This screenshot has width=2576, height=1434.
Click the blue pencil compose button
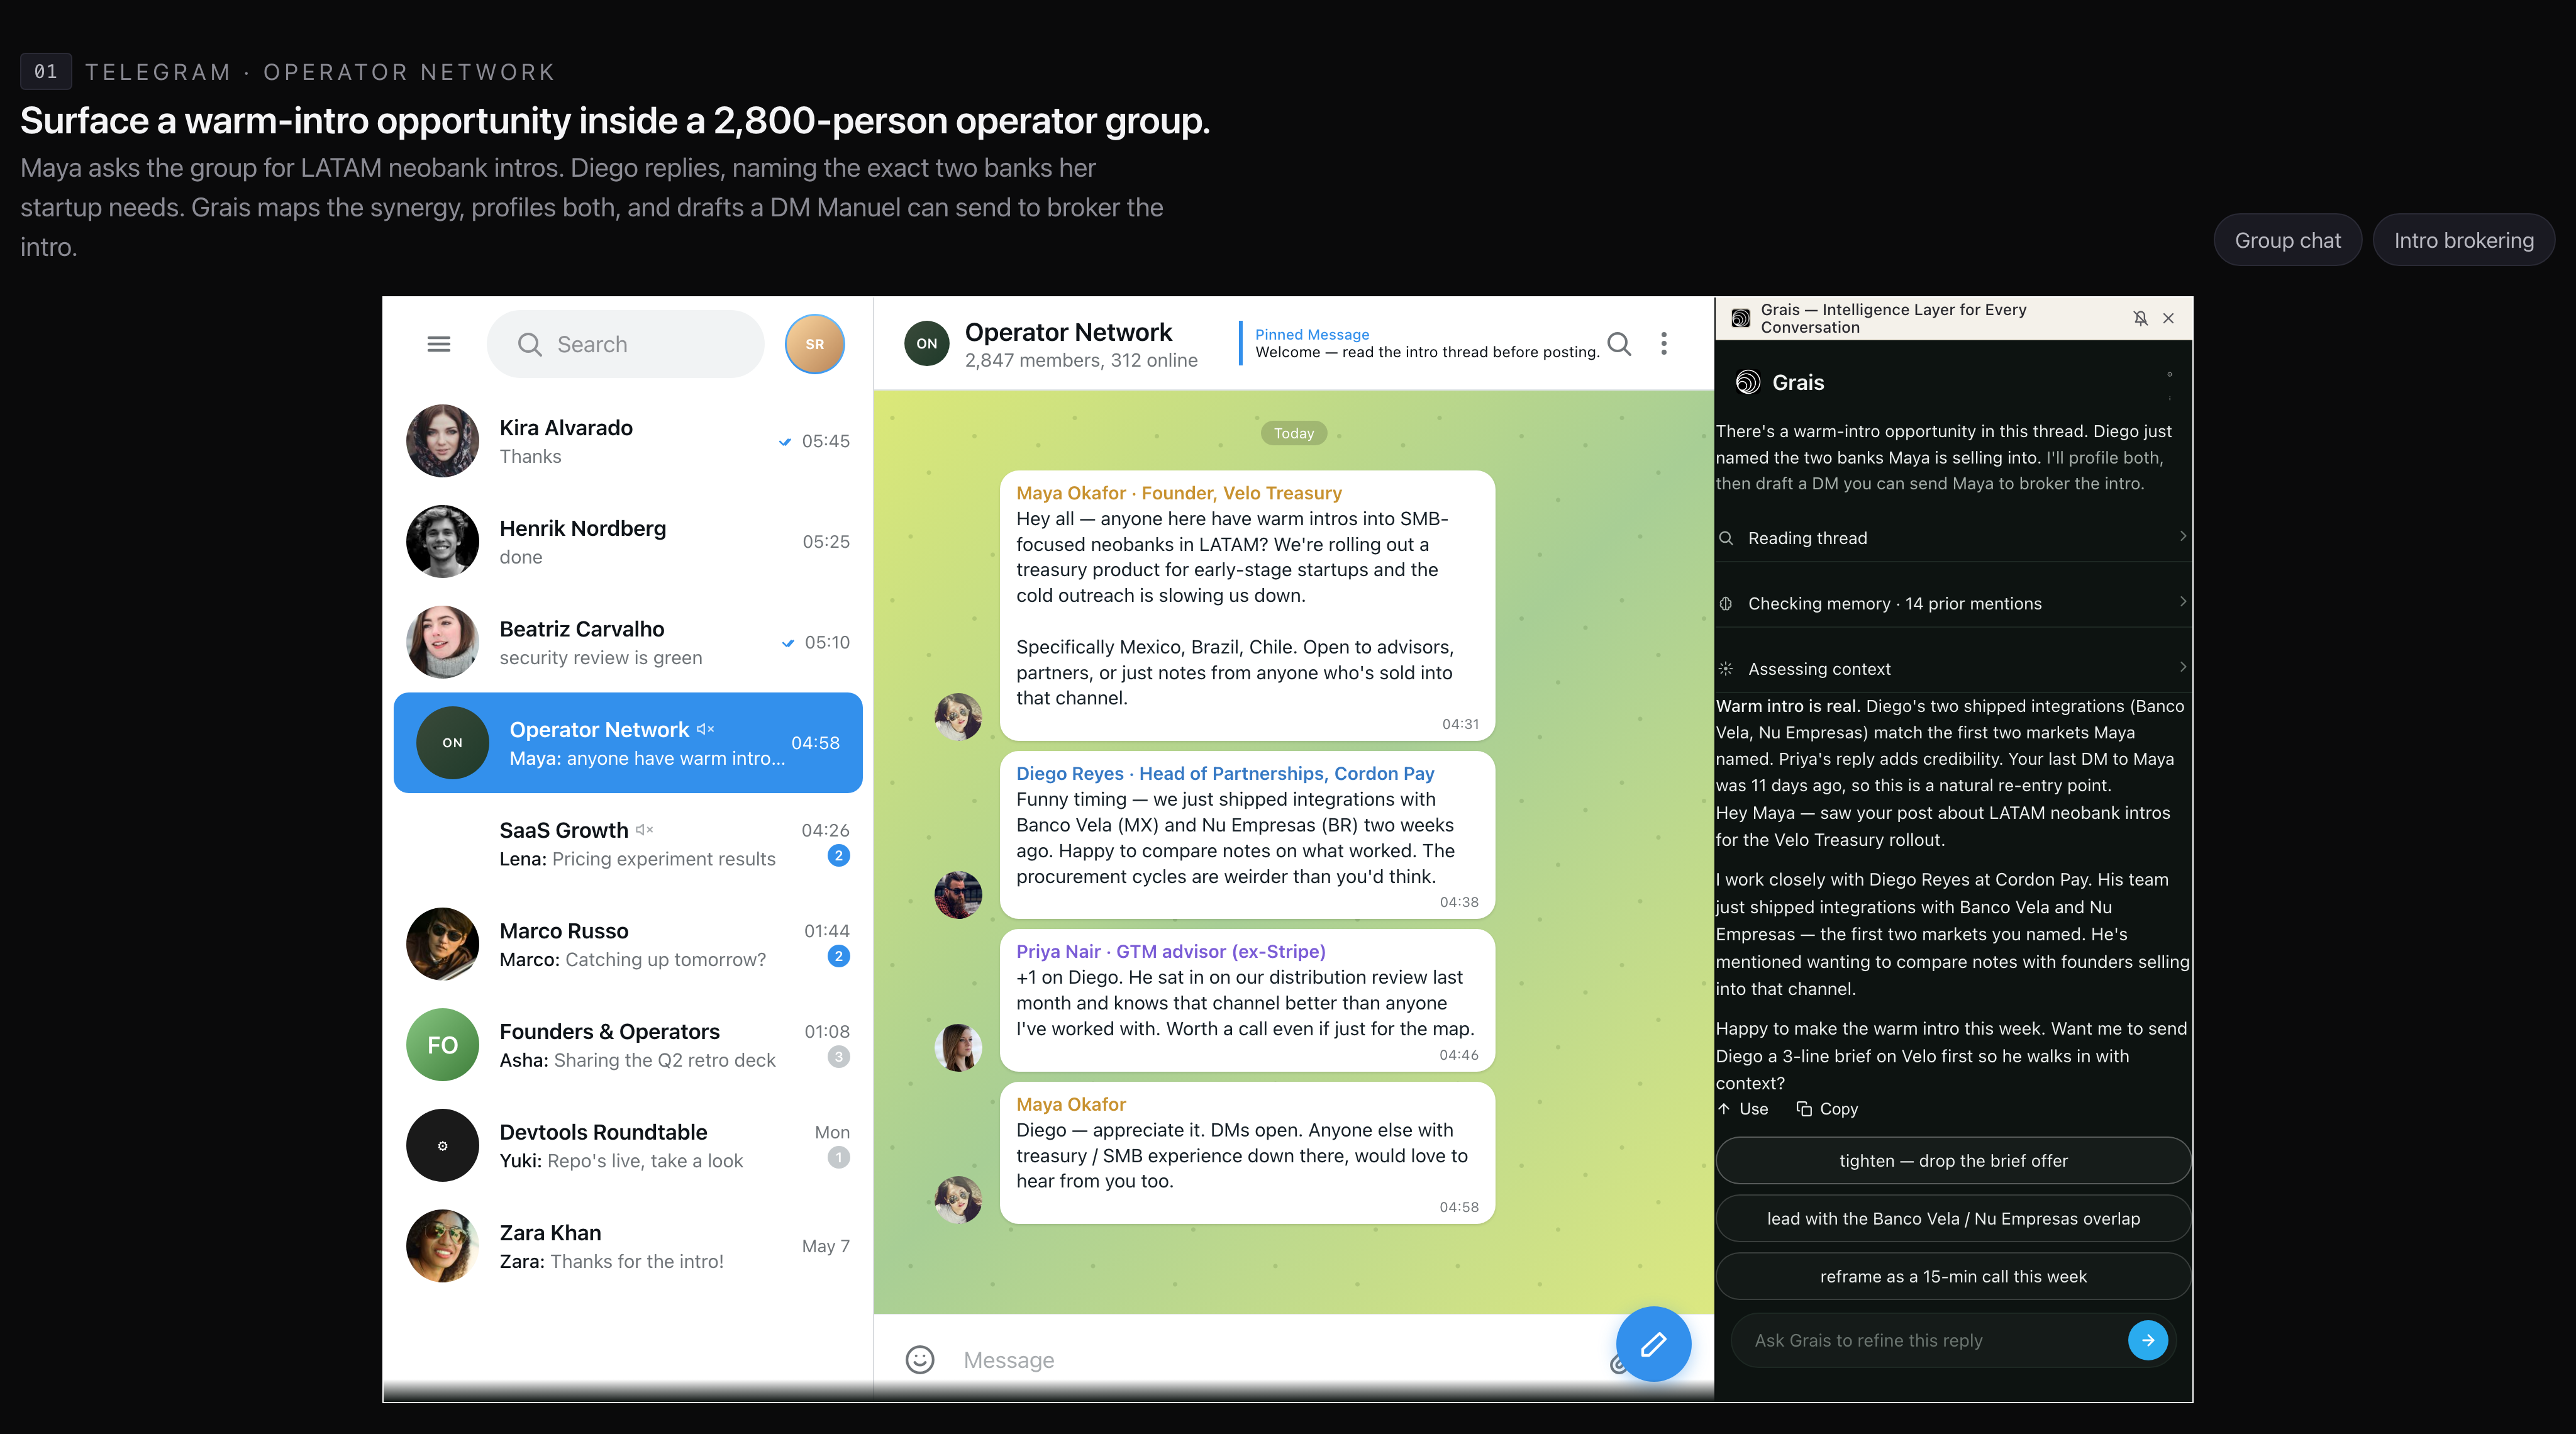[1653, 1344]
